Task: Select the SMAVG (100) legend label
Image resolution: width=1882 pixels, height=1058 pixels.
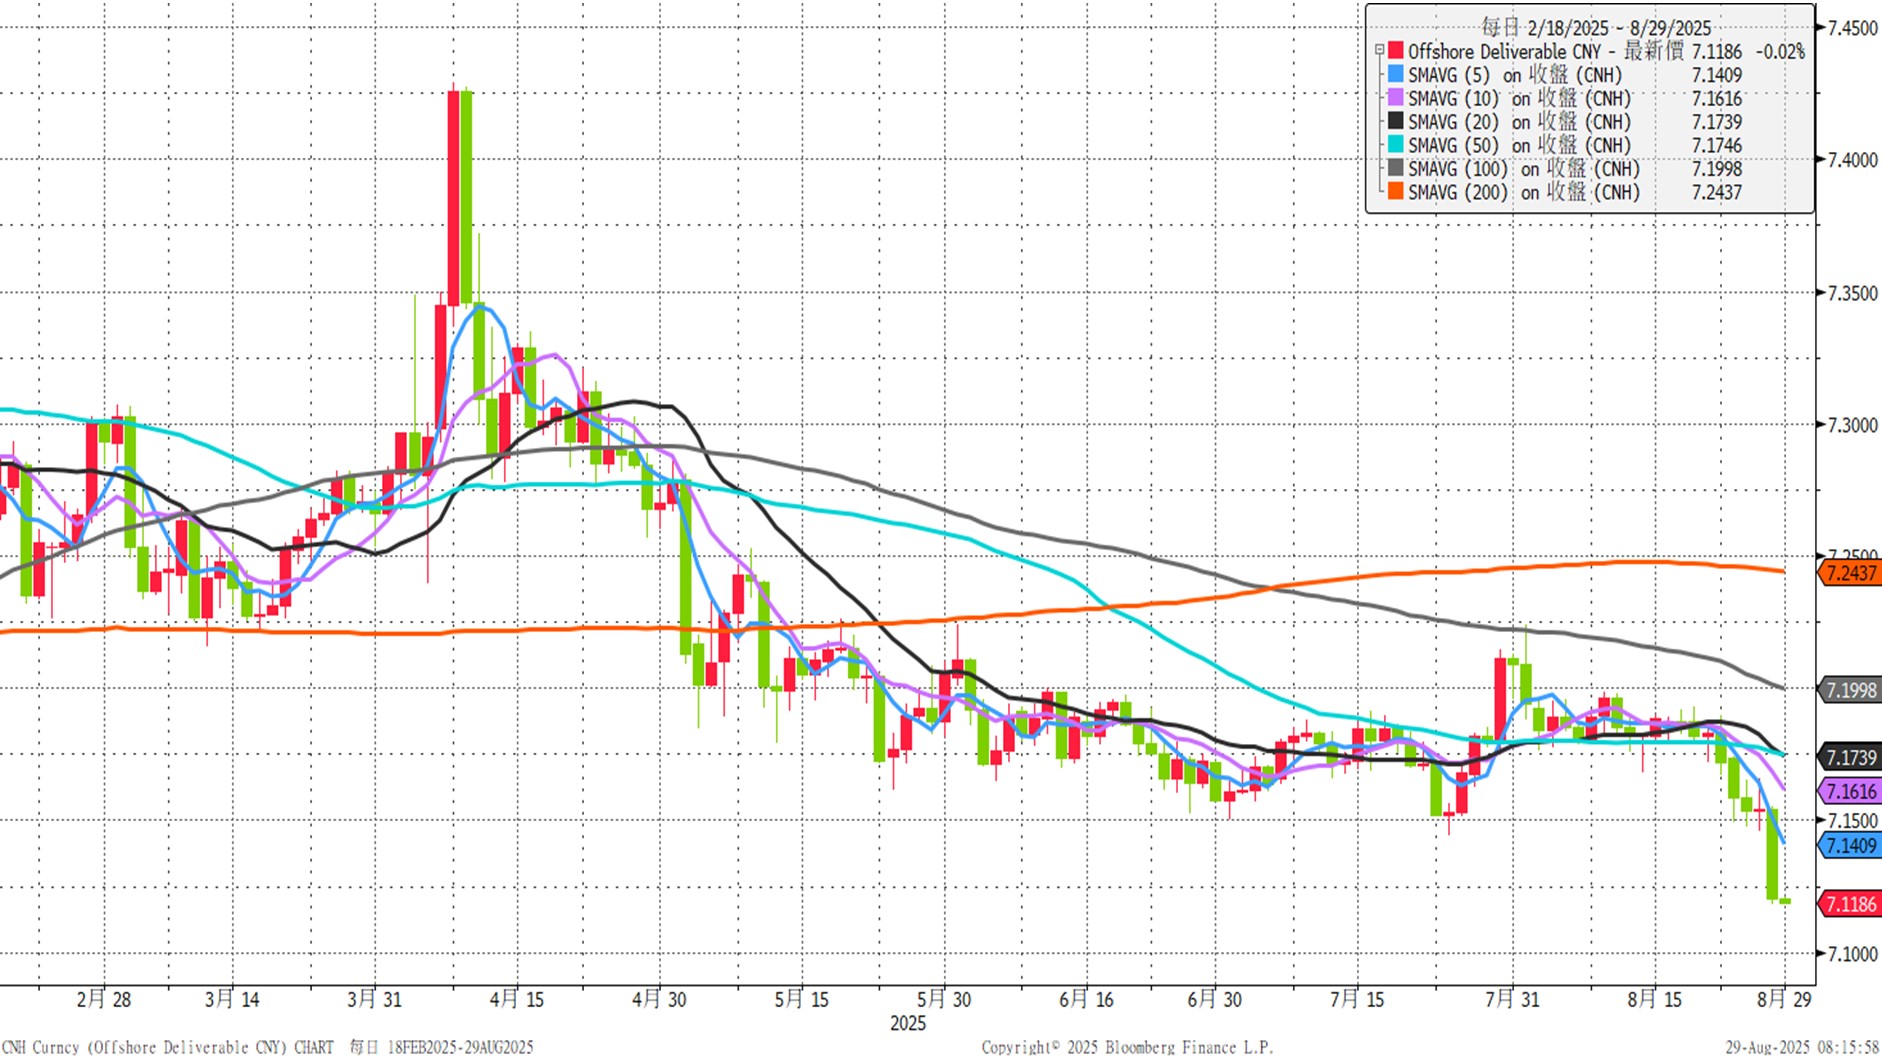Action: [x=1524, y=169]
